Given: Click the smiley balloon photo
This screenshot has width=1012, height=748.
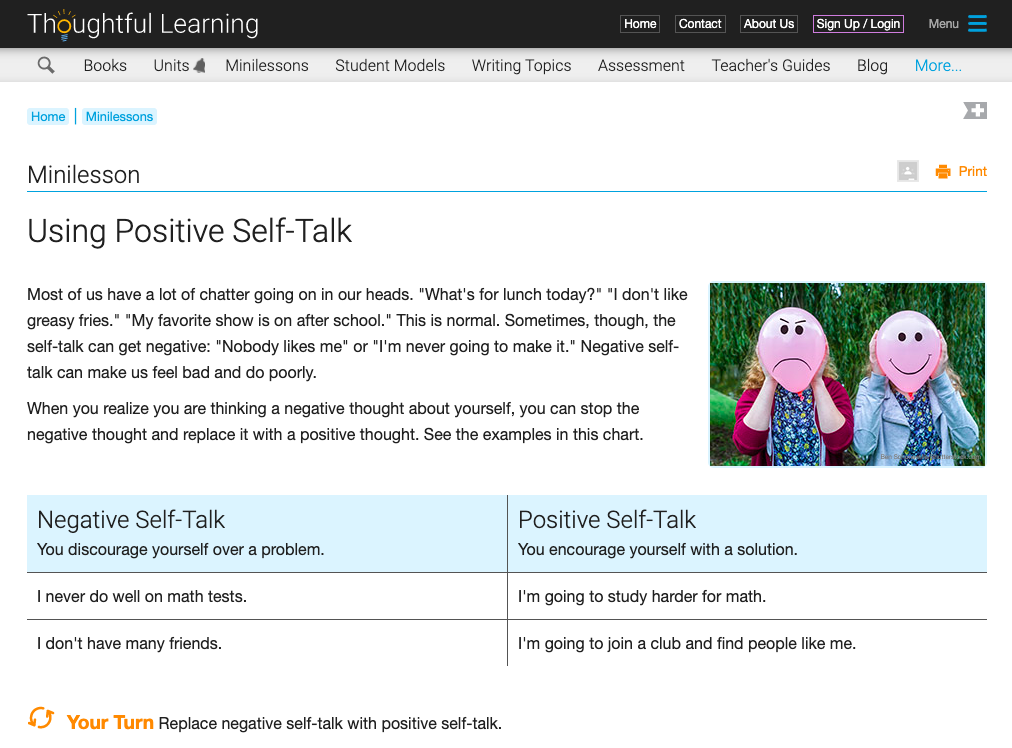Looking at the screenshot, I should click(x=847, y=374).
